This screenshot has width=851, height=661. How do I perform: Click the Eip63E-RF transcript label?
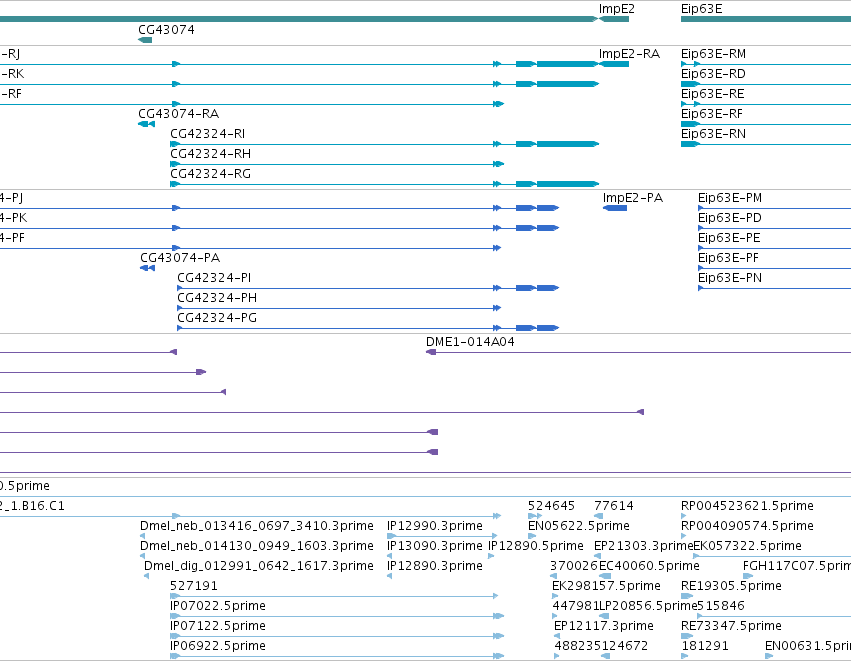(x=712, y=114)
